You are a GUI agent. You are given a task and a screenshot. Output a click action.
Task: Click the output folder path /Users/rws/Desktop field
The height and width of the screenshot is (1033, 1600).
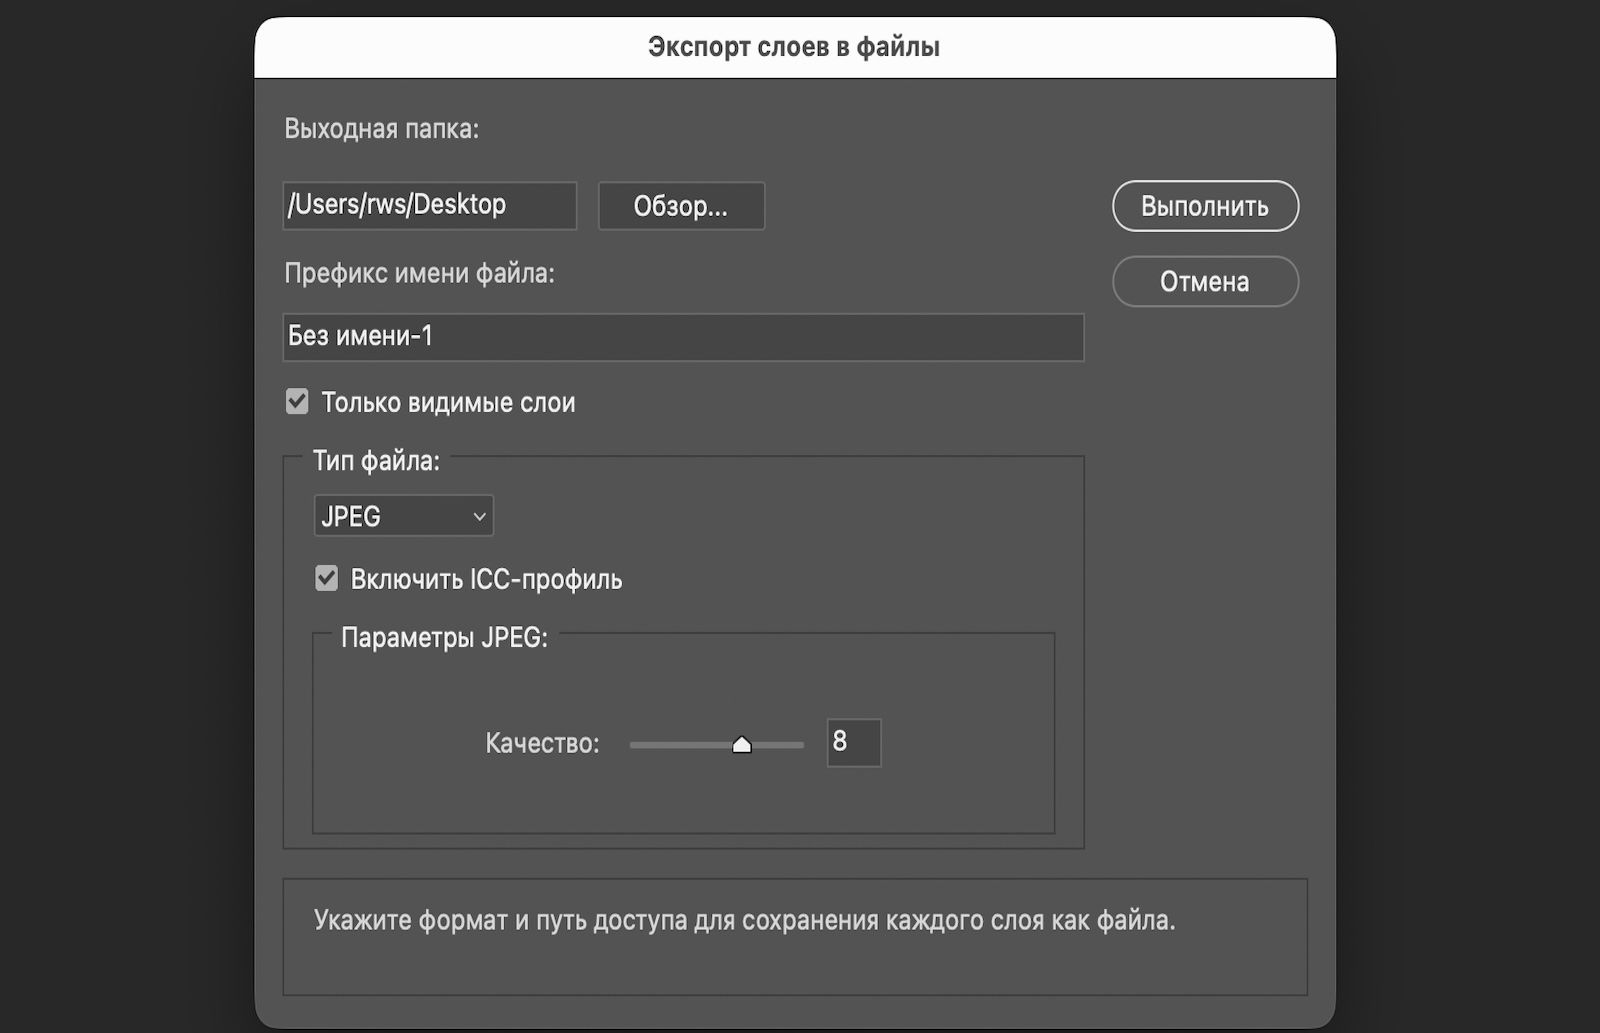tap(430, 205)
